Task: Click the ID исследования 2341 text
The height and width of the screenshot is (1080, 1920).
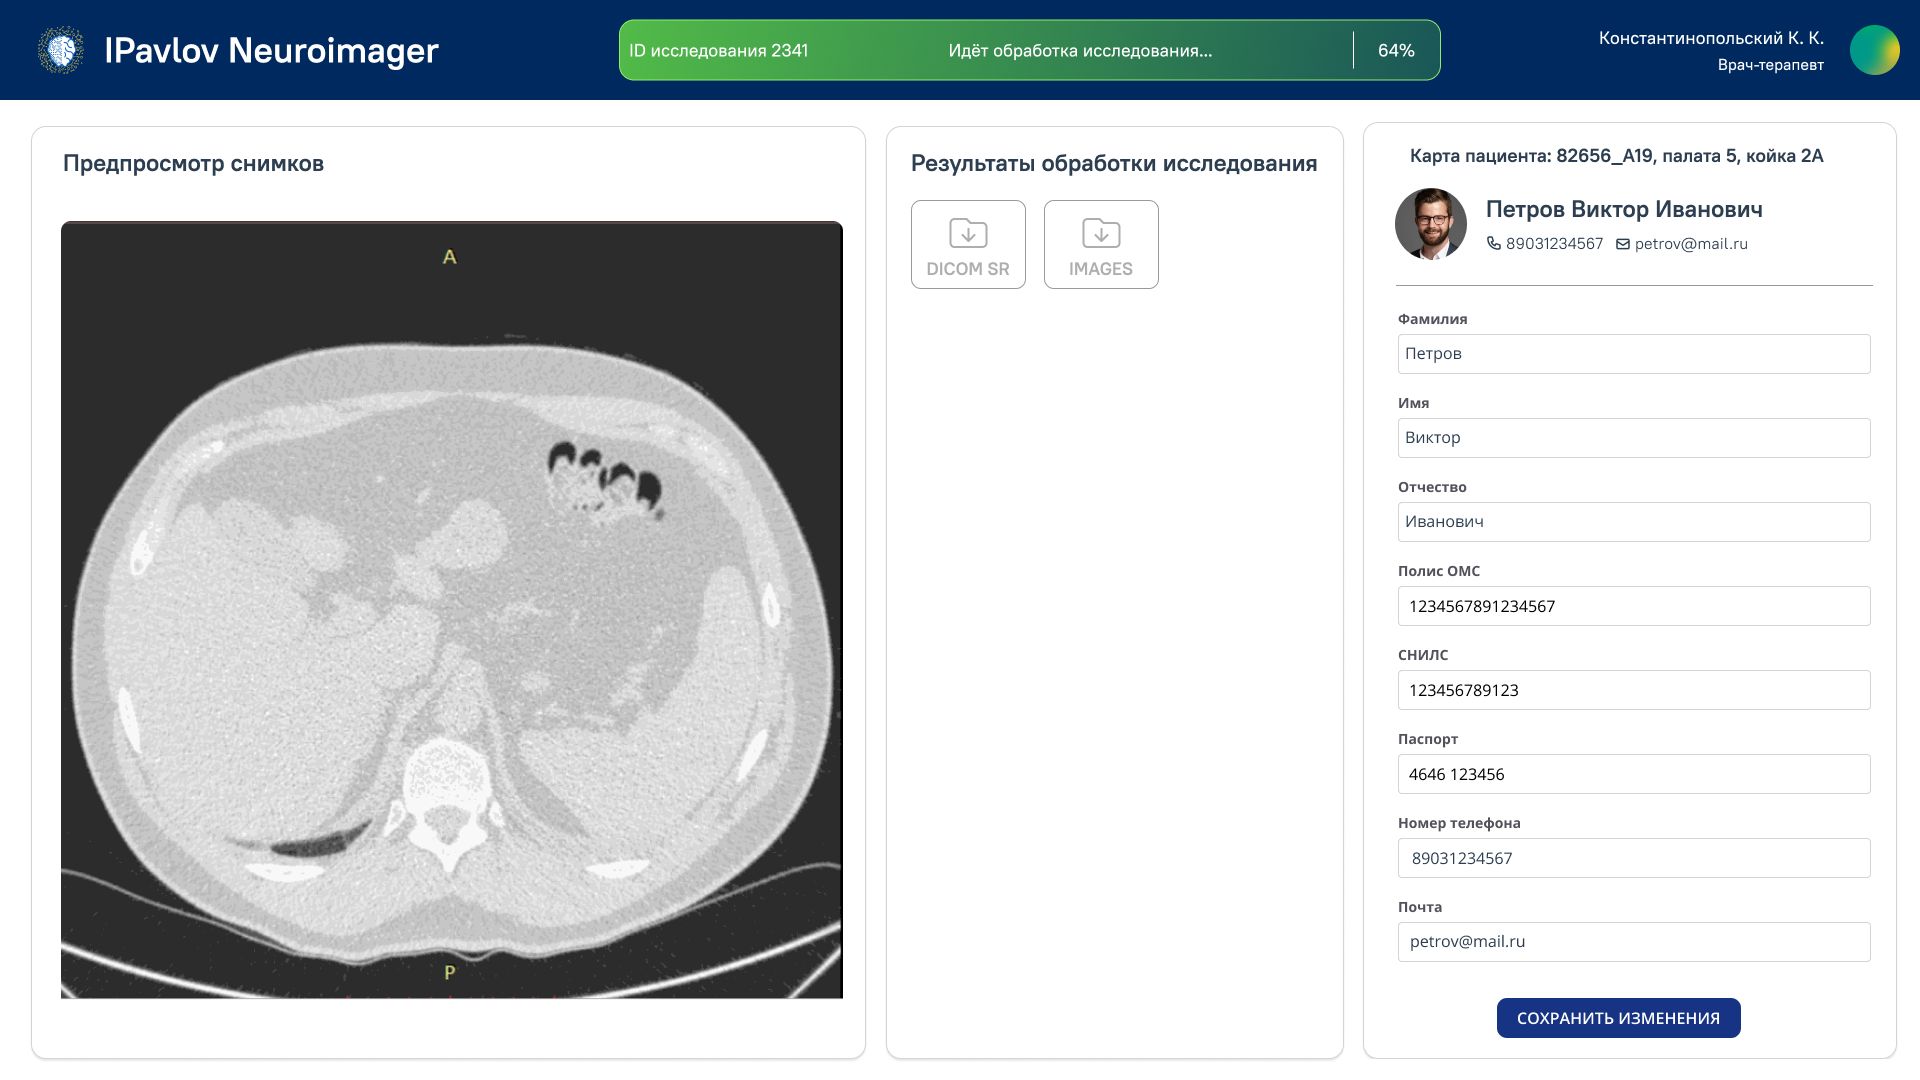Action: coord(718,51)
